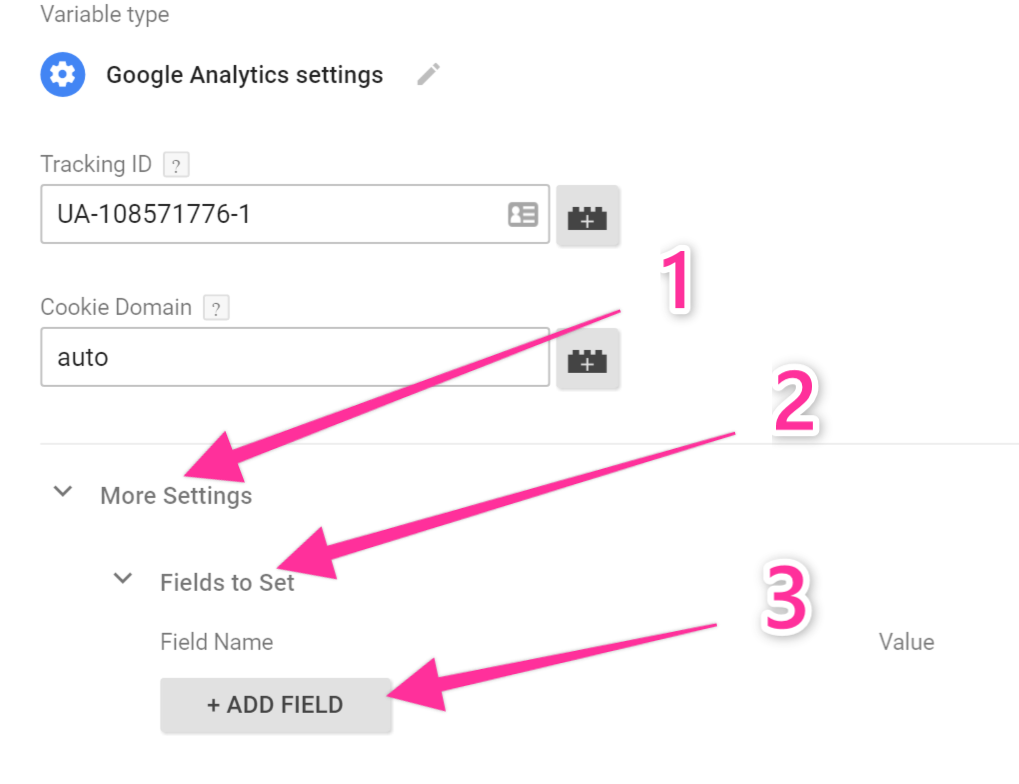Click the Variable type heading label

coord(104,15)
